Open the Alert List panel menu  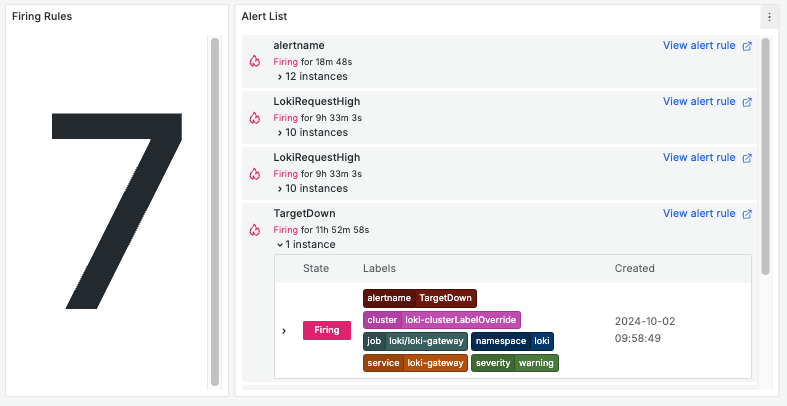(x=769, y=17)
